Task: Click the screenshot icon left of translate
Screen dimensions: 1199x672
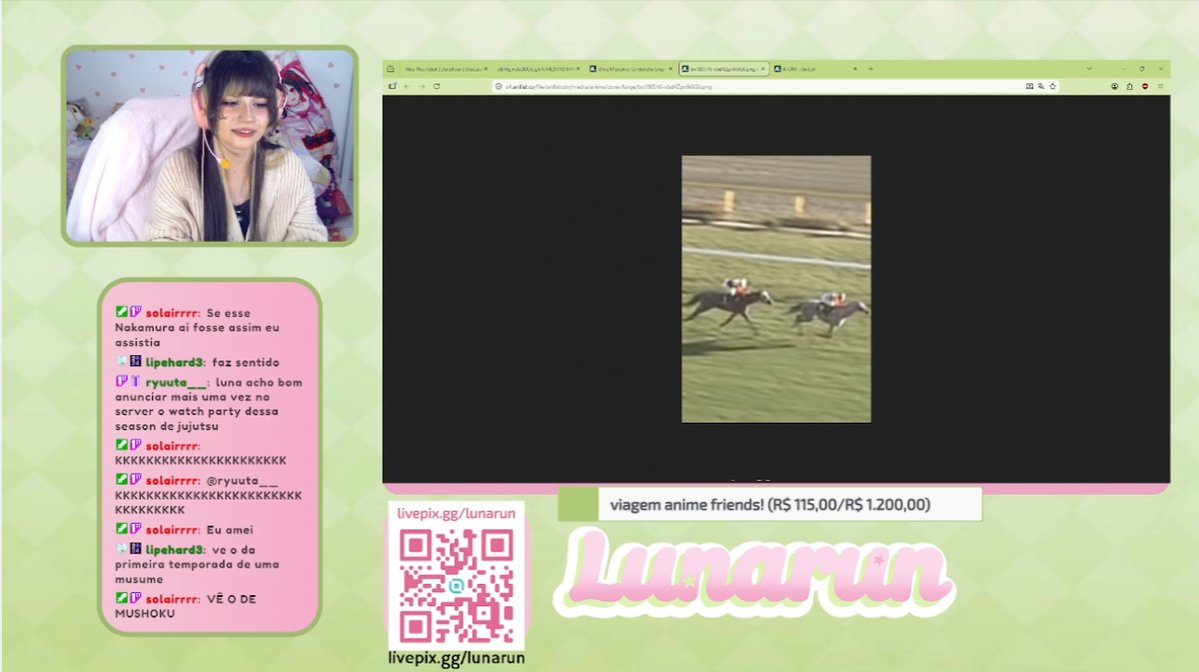Action: [1029, 86]
